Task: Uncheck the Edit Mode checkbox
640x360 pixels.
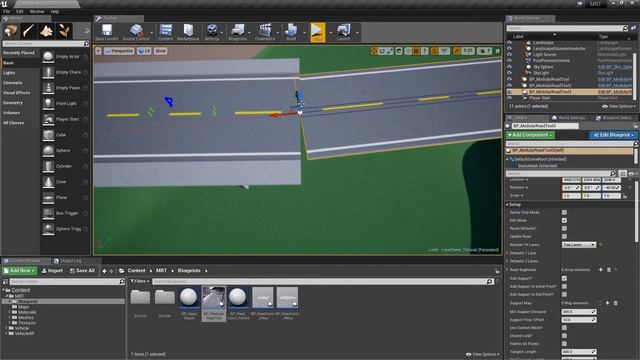Action: 564,220
